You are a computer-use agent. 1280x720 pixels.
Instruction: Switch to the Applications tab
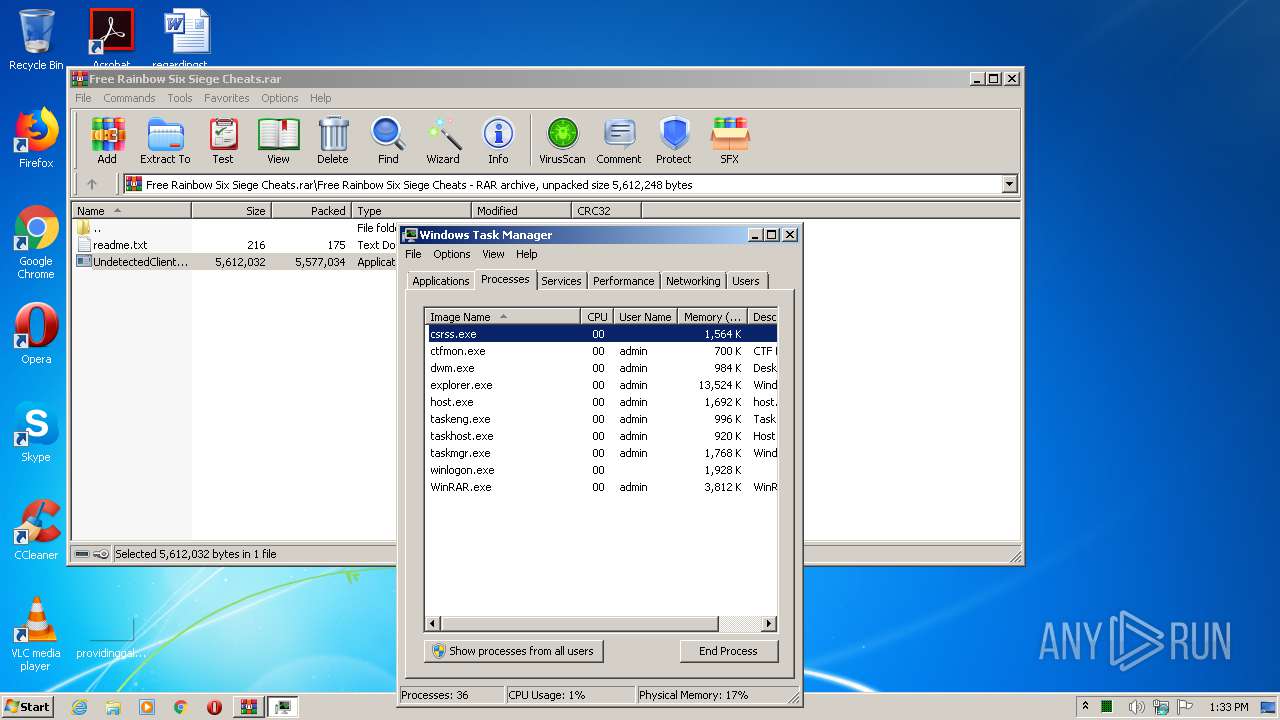click(440, 281)
